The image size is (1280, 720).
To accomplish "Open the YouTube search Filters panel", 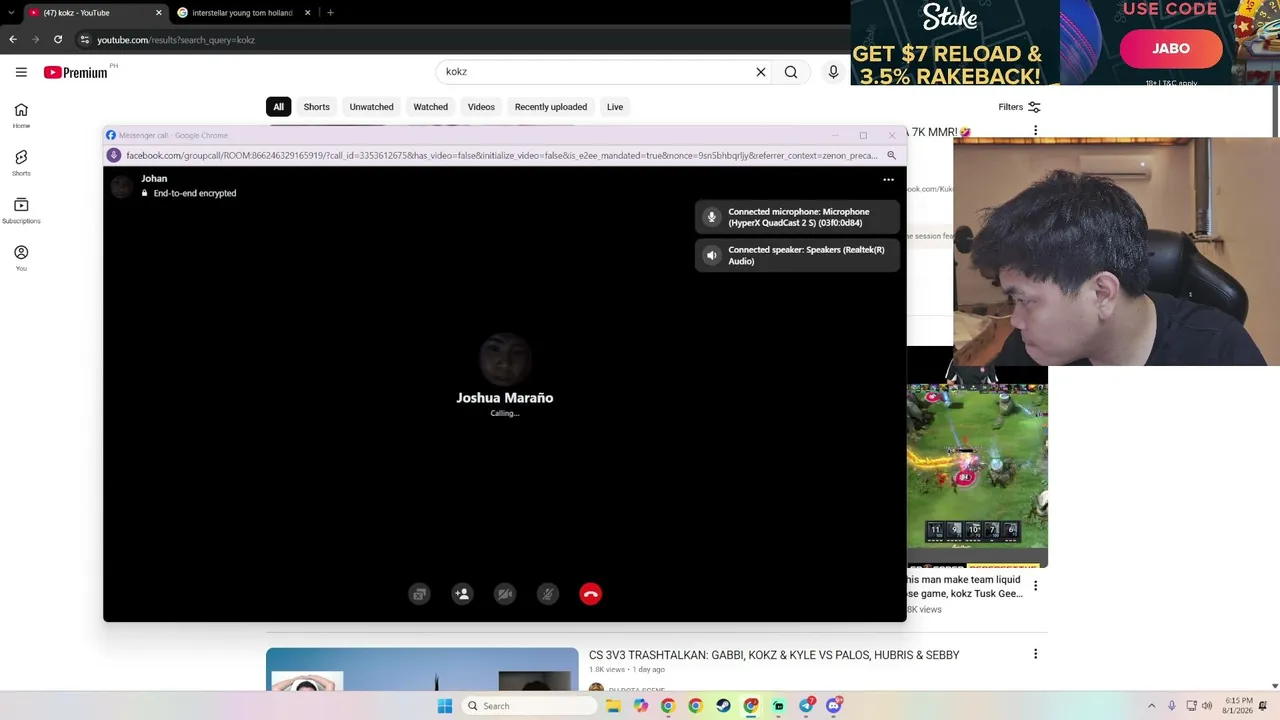I will click(1019, 107).
